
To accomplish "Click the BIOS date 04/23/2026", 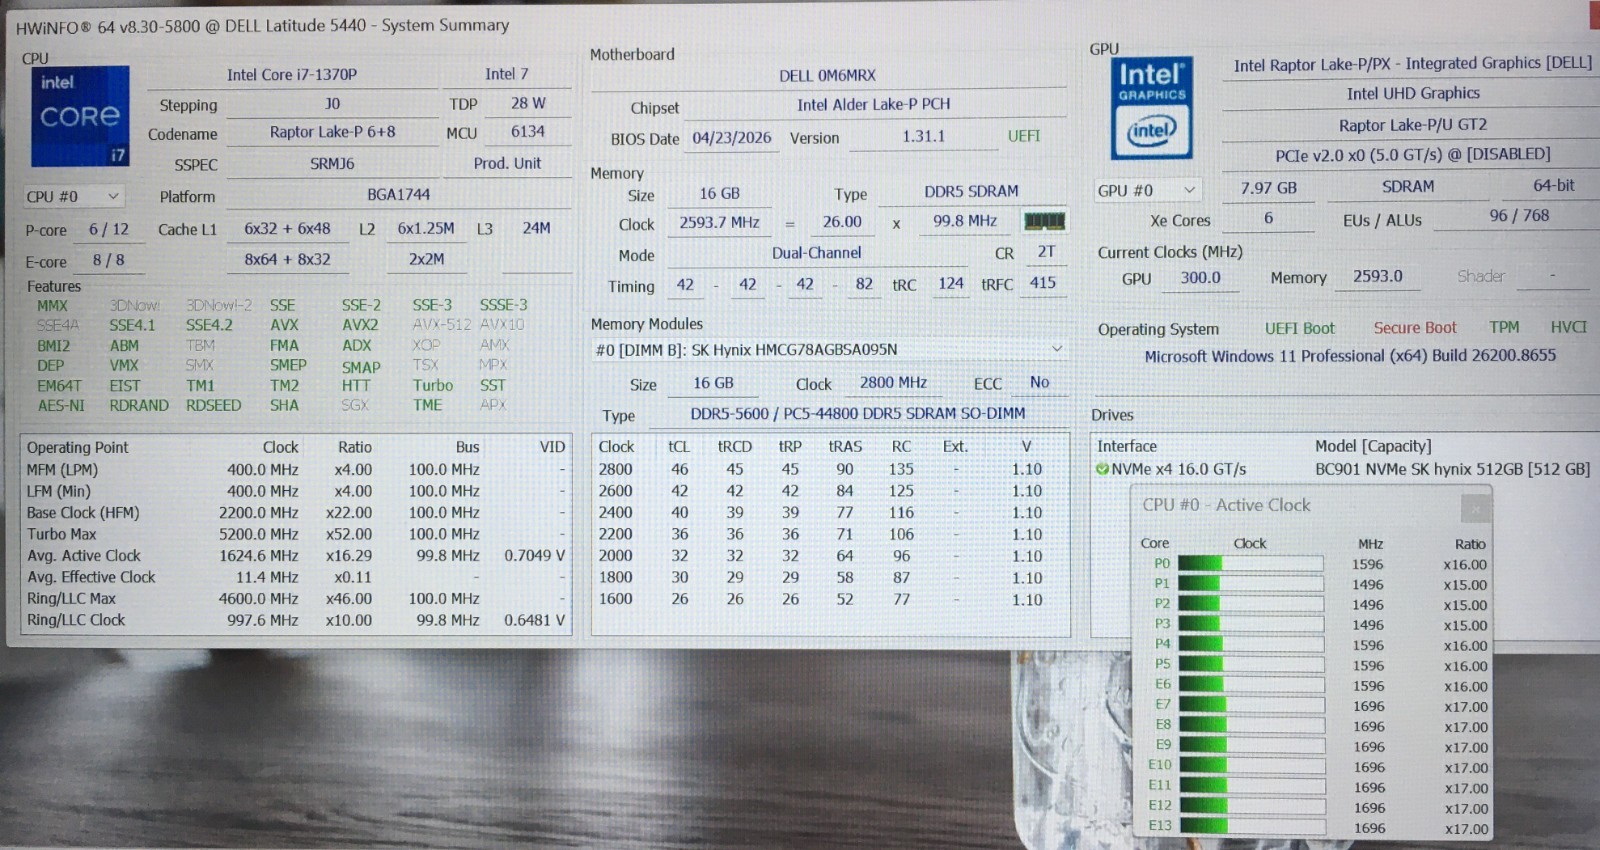I will coord(732,138).
